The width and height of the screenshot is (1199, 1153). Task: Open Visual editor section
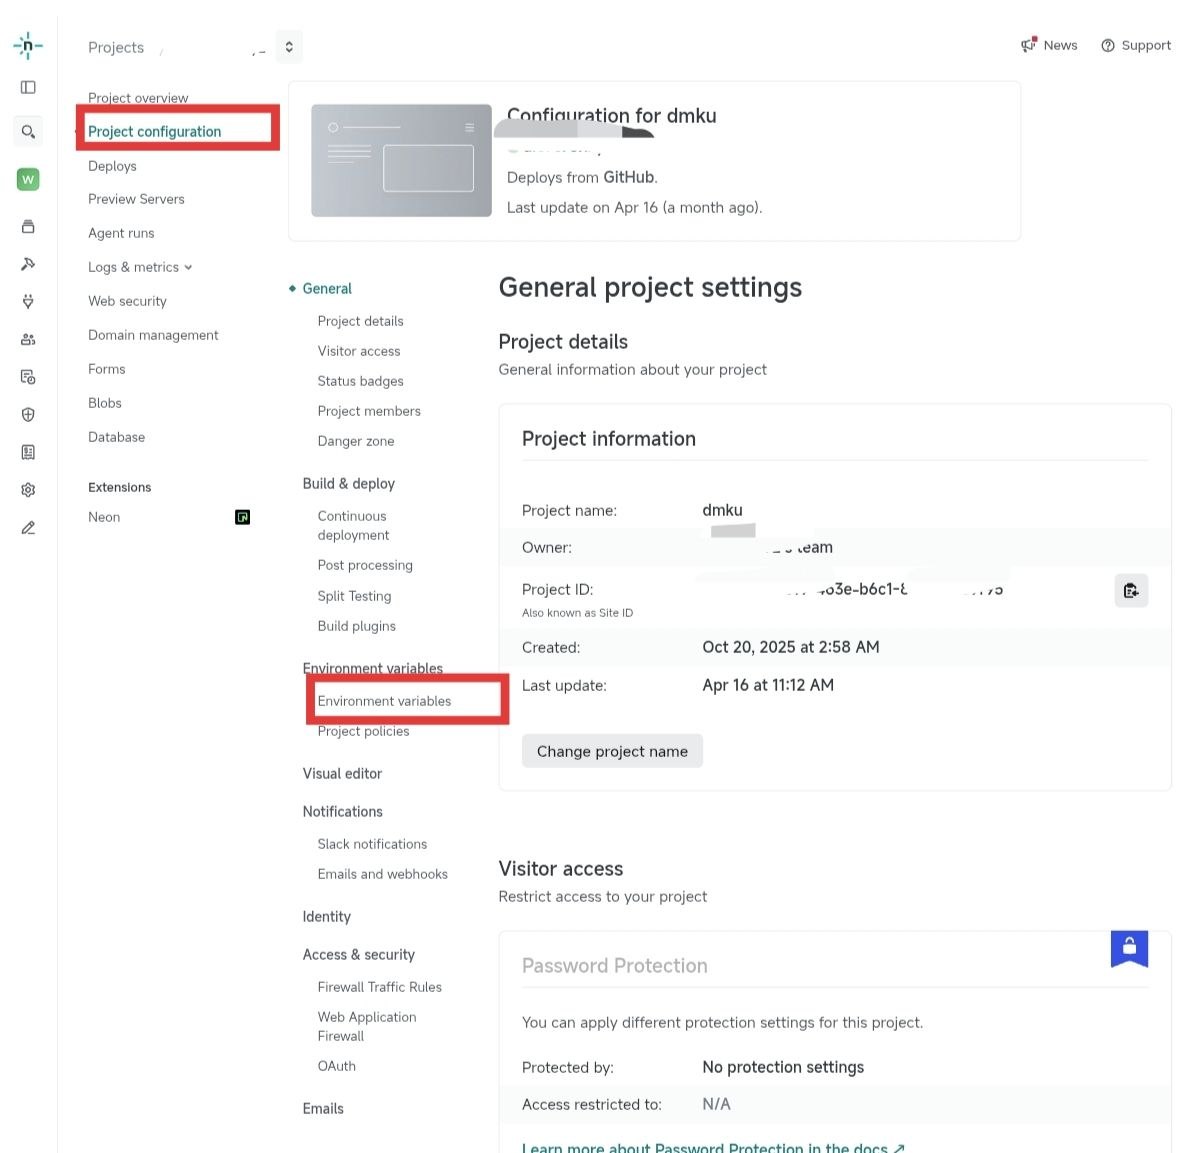342,774
